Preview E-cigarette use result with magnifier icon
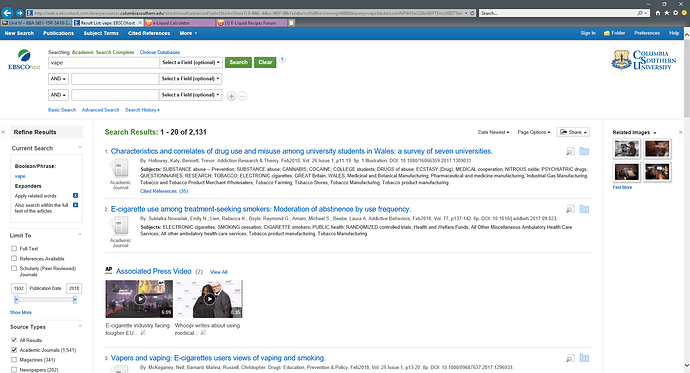The height and width of the screenshot is (373, 690). click(570, 209)
